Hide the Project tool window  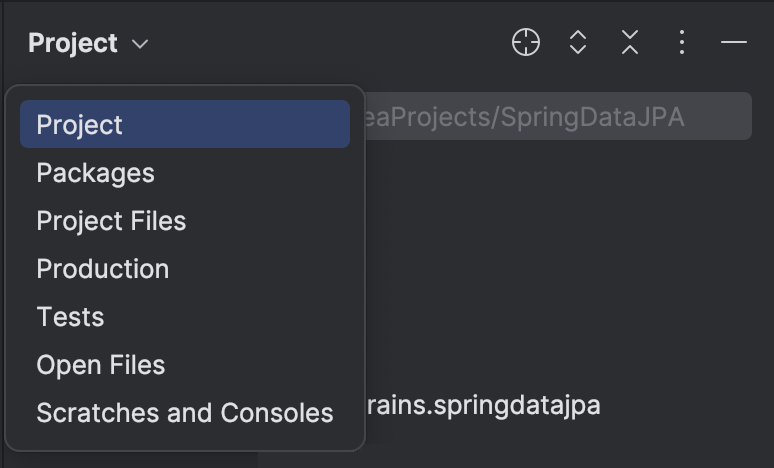tap(734, 42)
